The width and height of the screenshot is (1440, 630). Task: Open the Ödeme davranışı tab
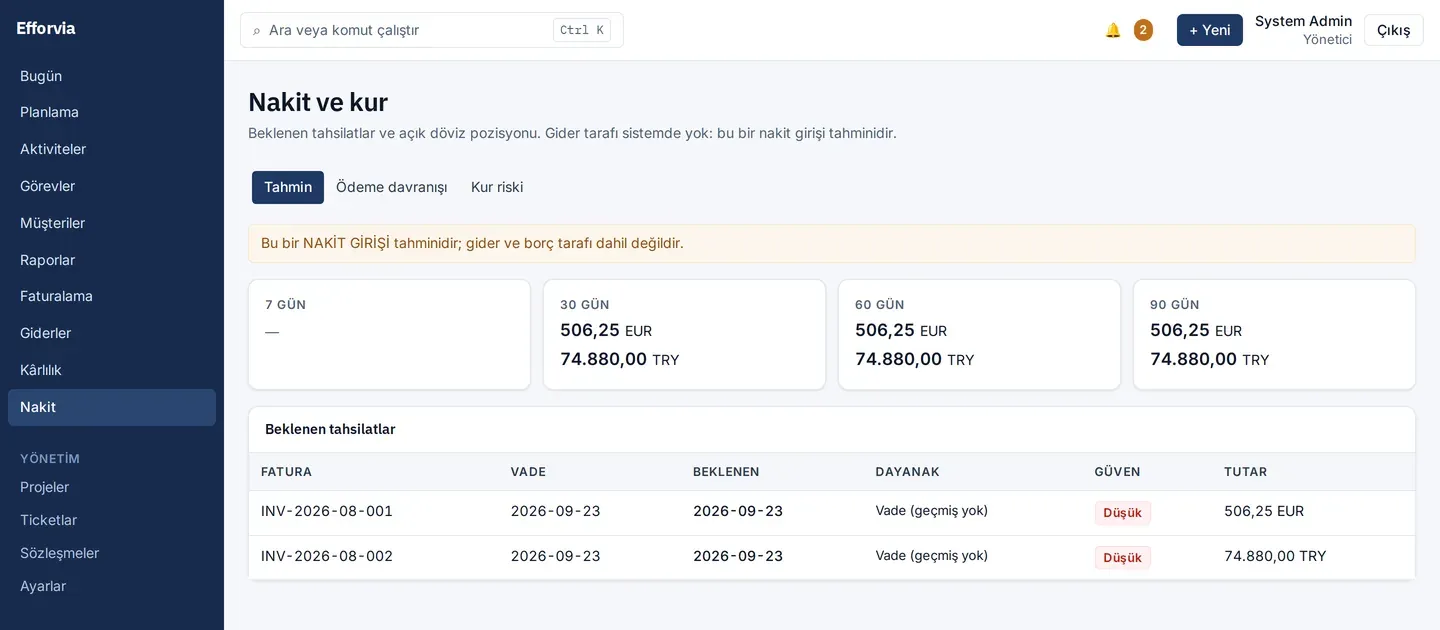coord(391,187)
